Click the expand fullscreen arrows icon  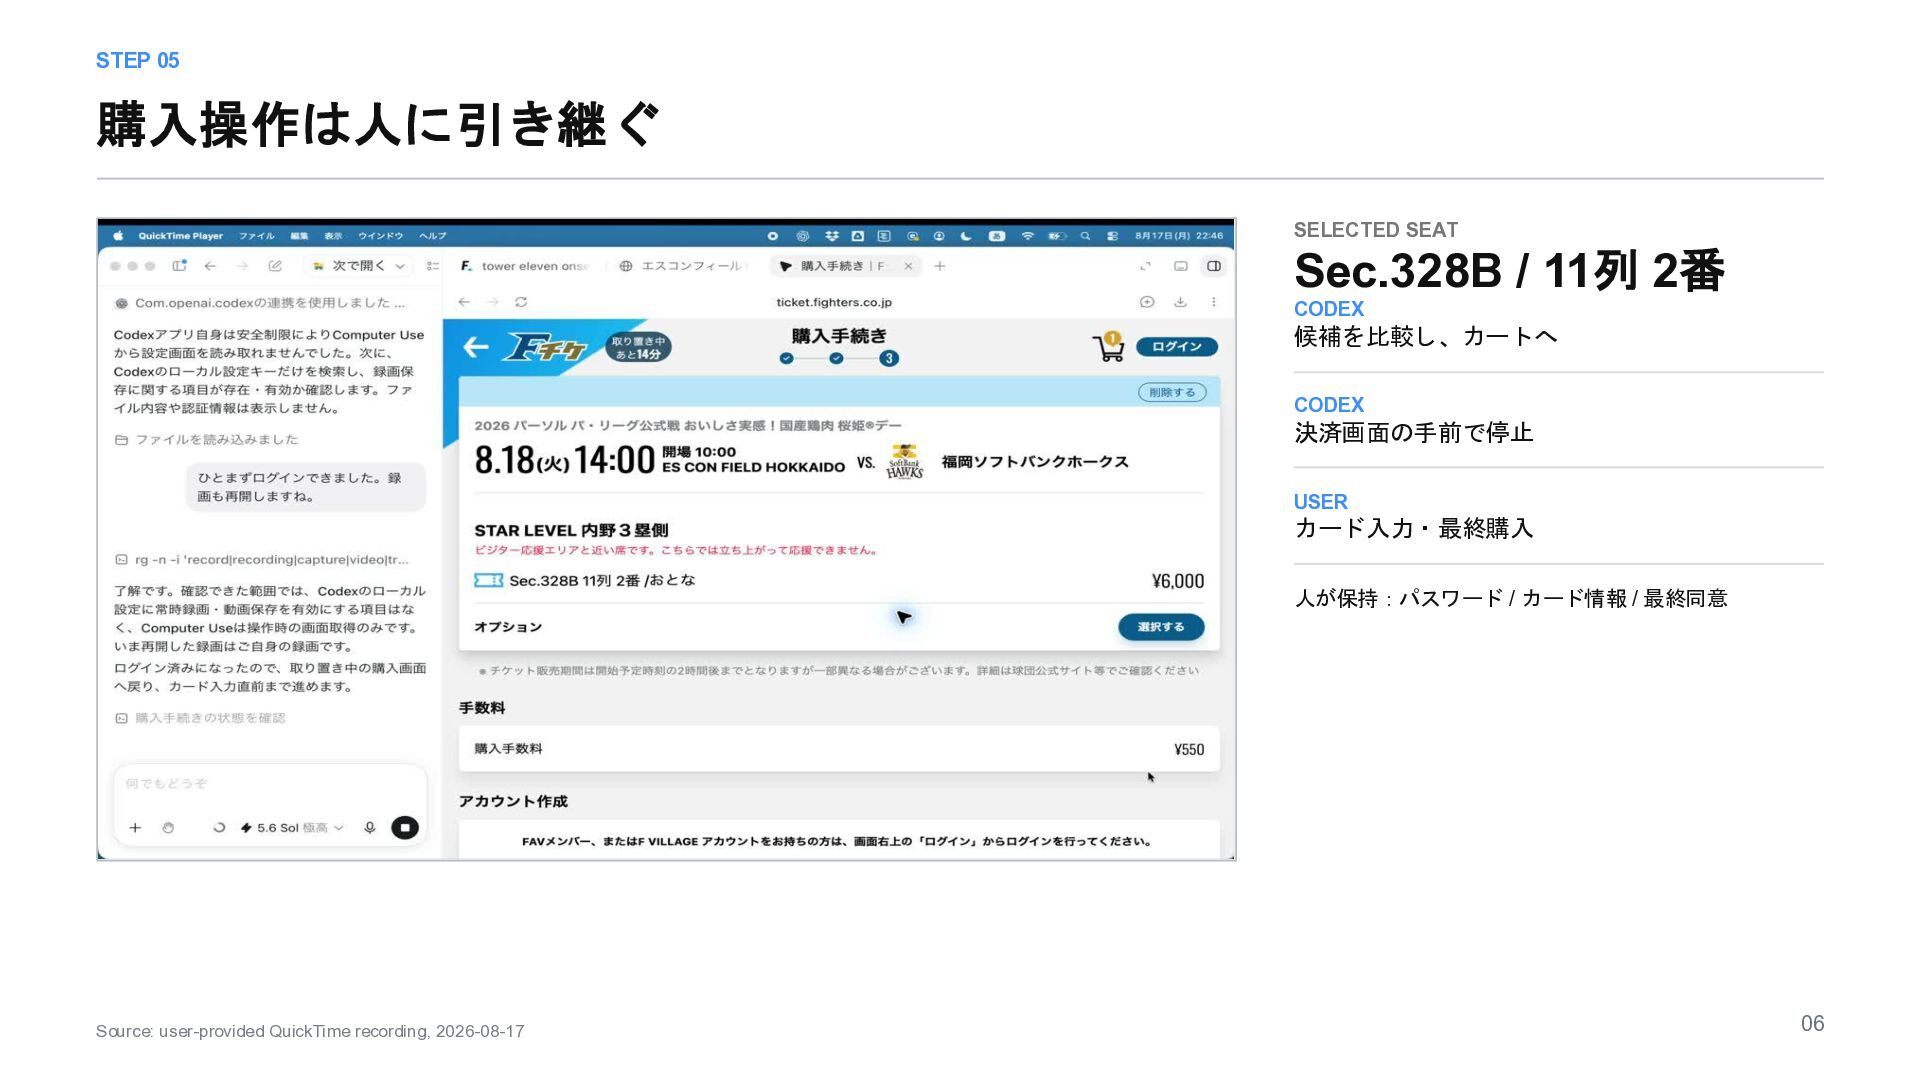(1145, 266)
